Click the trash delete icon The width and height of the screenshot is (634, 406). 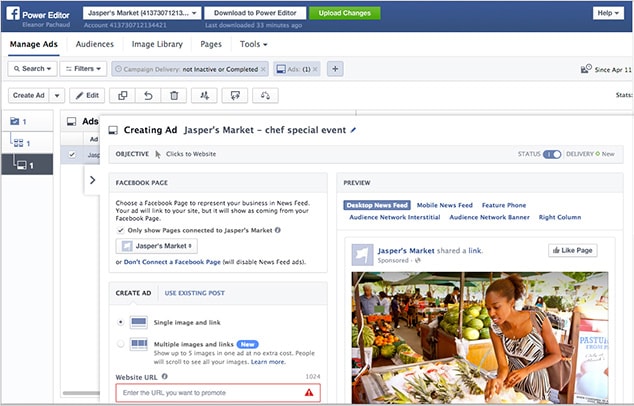tap(174, 95)
